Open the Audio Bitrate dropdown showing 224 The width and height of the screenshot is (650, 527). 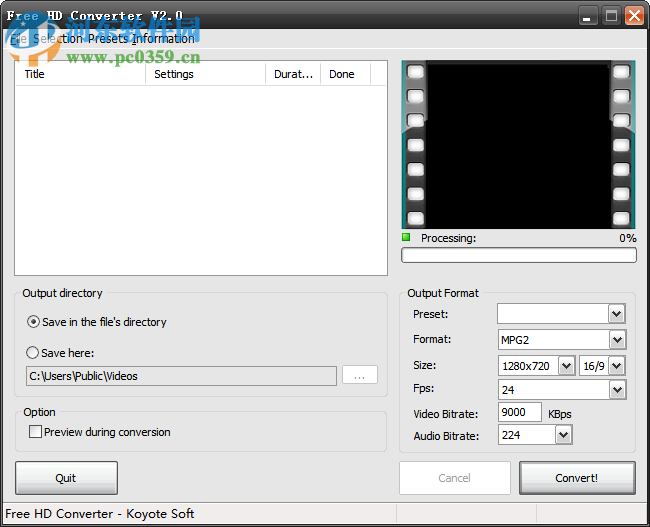(x=563, y=435)
